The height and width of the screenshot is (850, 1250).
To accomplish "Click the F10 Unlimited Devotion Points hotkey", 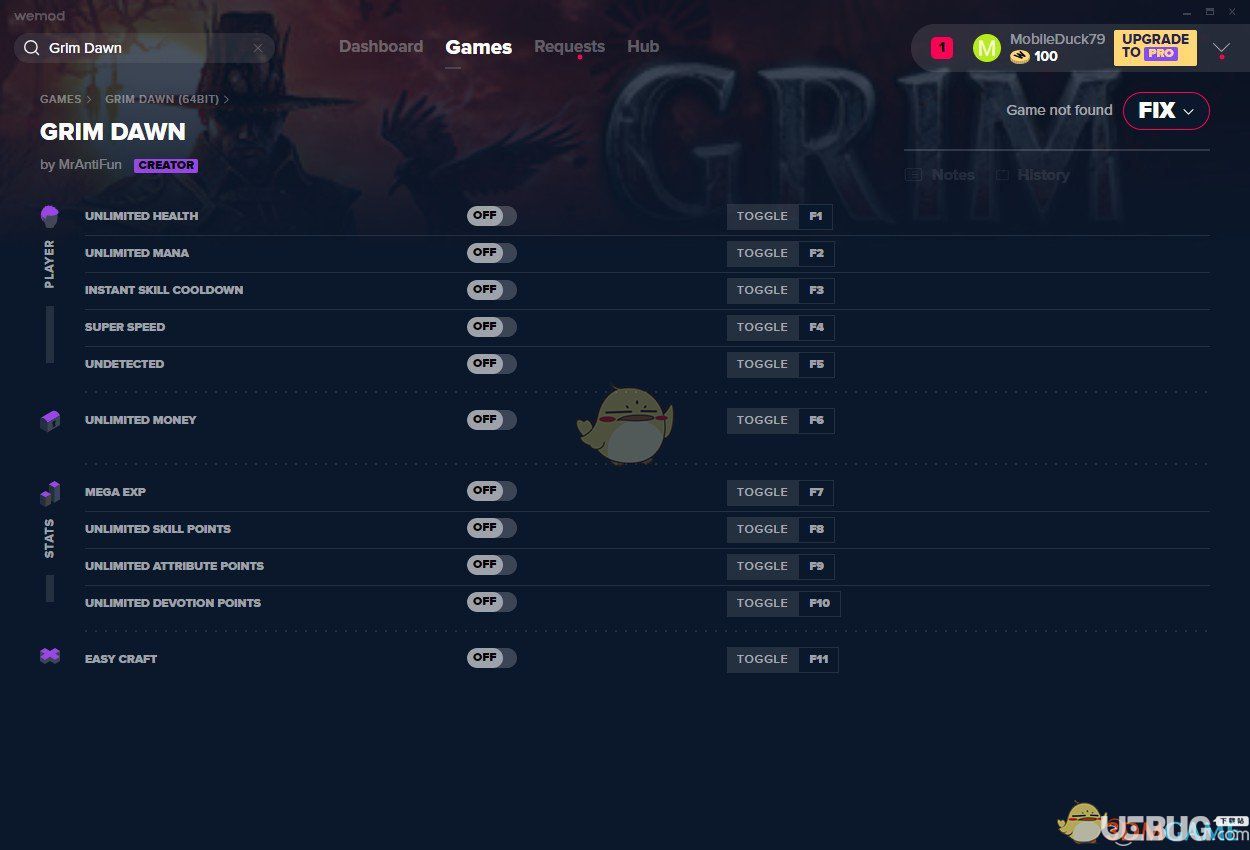I will click(820, 604).
